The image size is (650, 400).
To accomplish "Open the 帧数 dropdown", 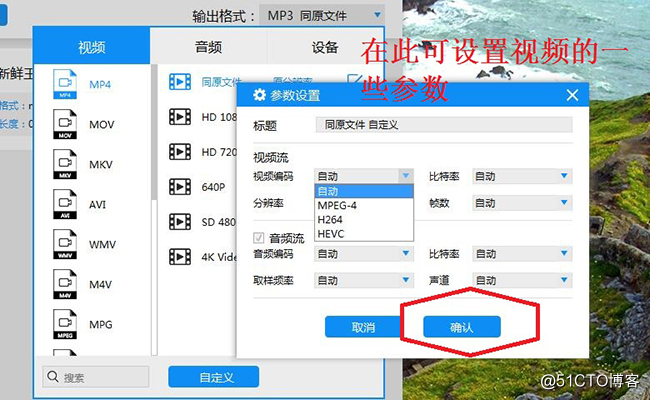I will pos(522,203).
